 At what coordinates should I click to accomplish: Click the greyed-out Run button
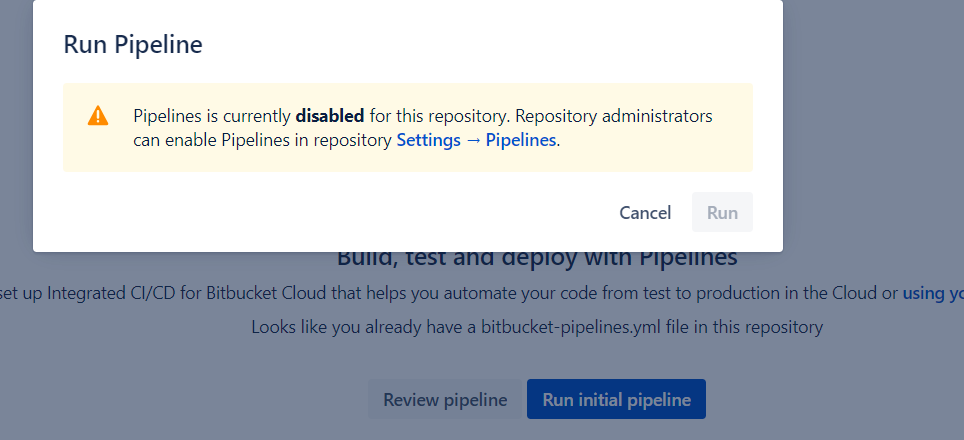coord(722,213)
